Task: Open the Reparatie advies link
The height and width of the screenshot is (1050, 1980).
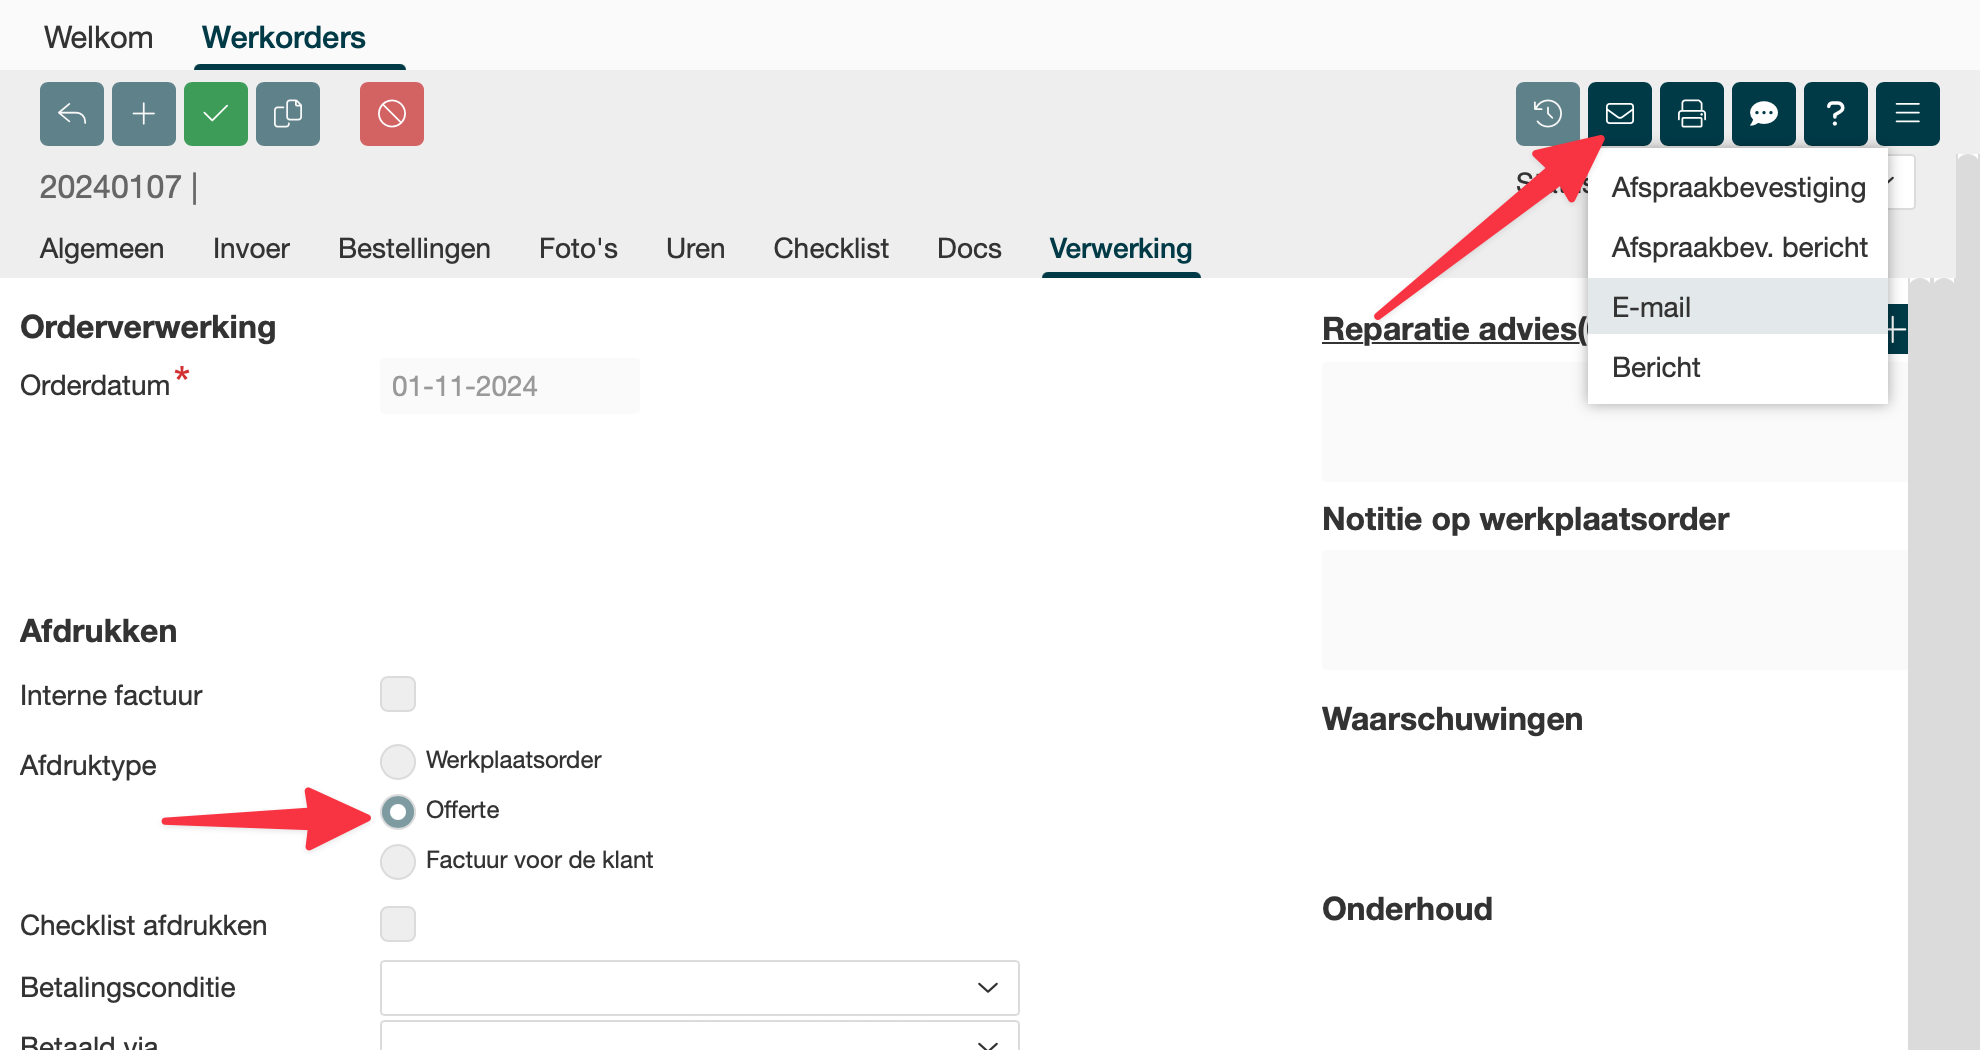Action: [x=1452, y=329]
